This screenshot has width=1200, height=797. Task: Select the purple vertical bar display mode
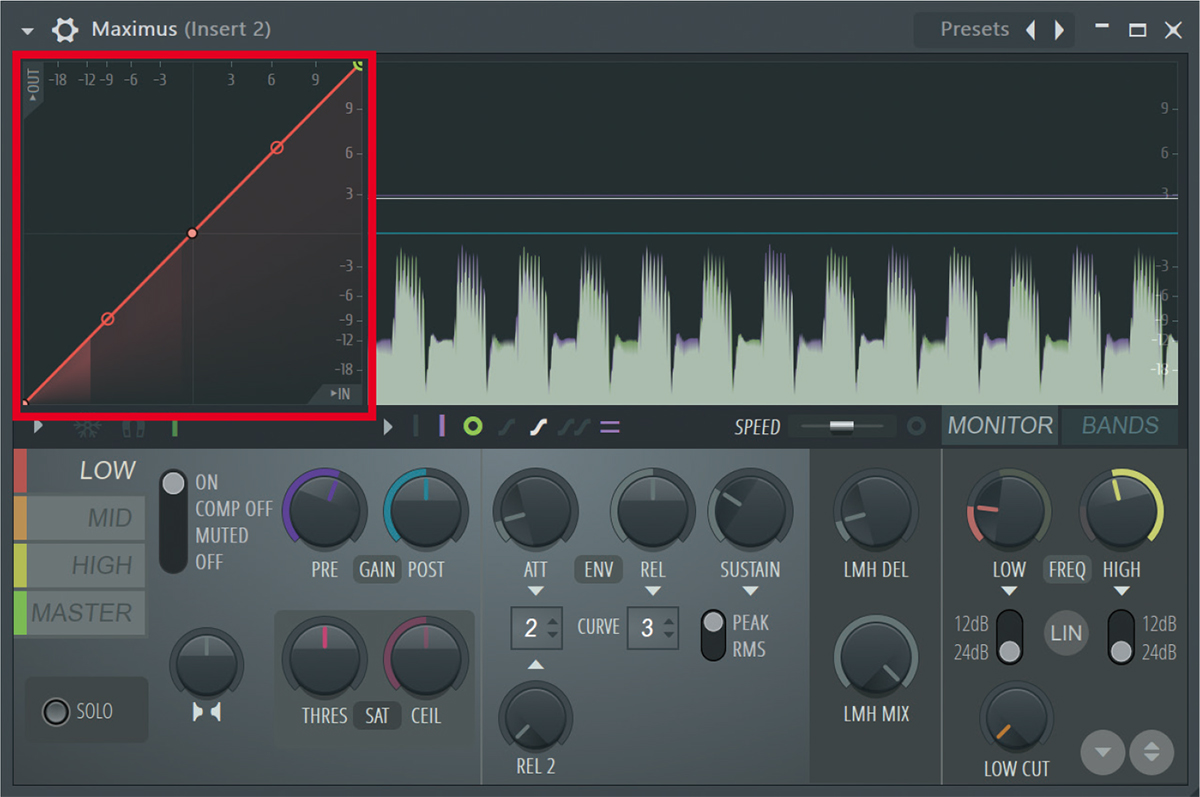(441, 427)
